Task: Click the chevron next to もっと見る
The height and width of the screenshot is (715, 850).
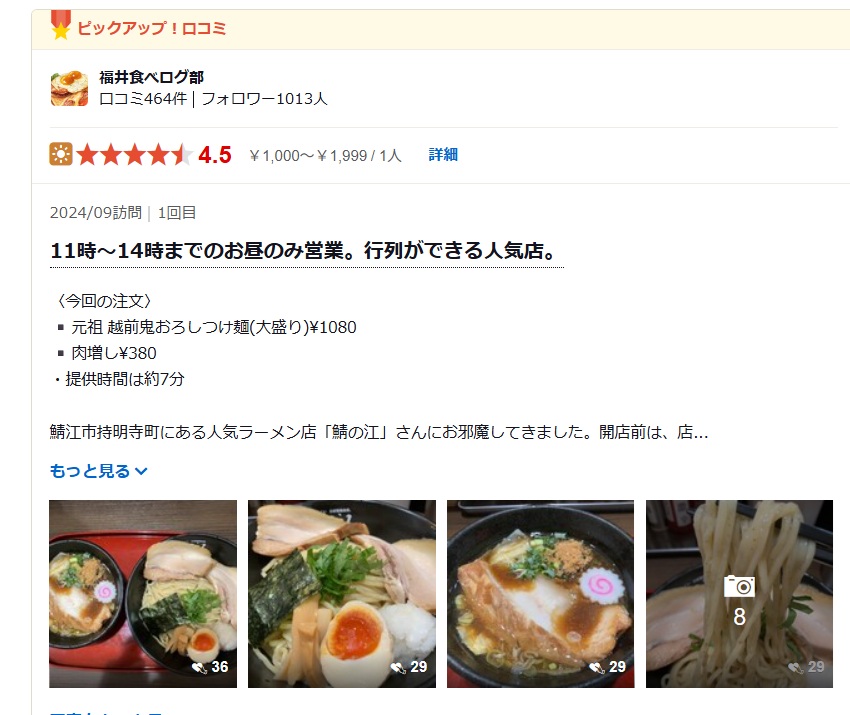Action: point(141,472)
